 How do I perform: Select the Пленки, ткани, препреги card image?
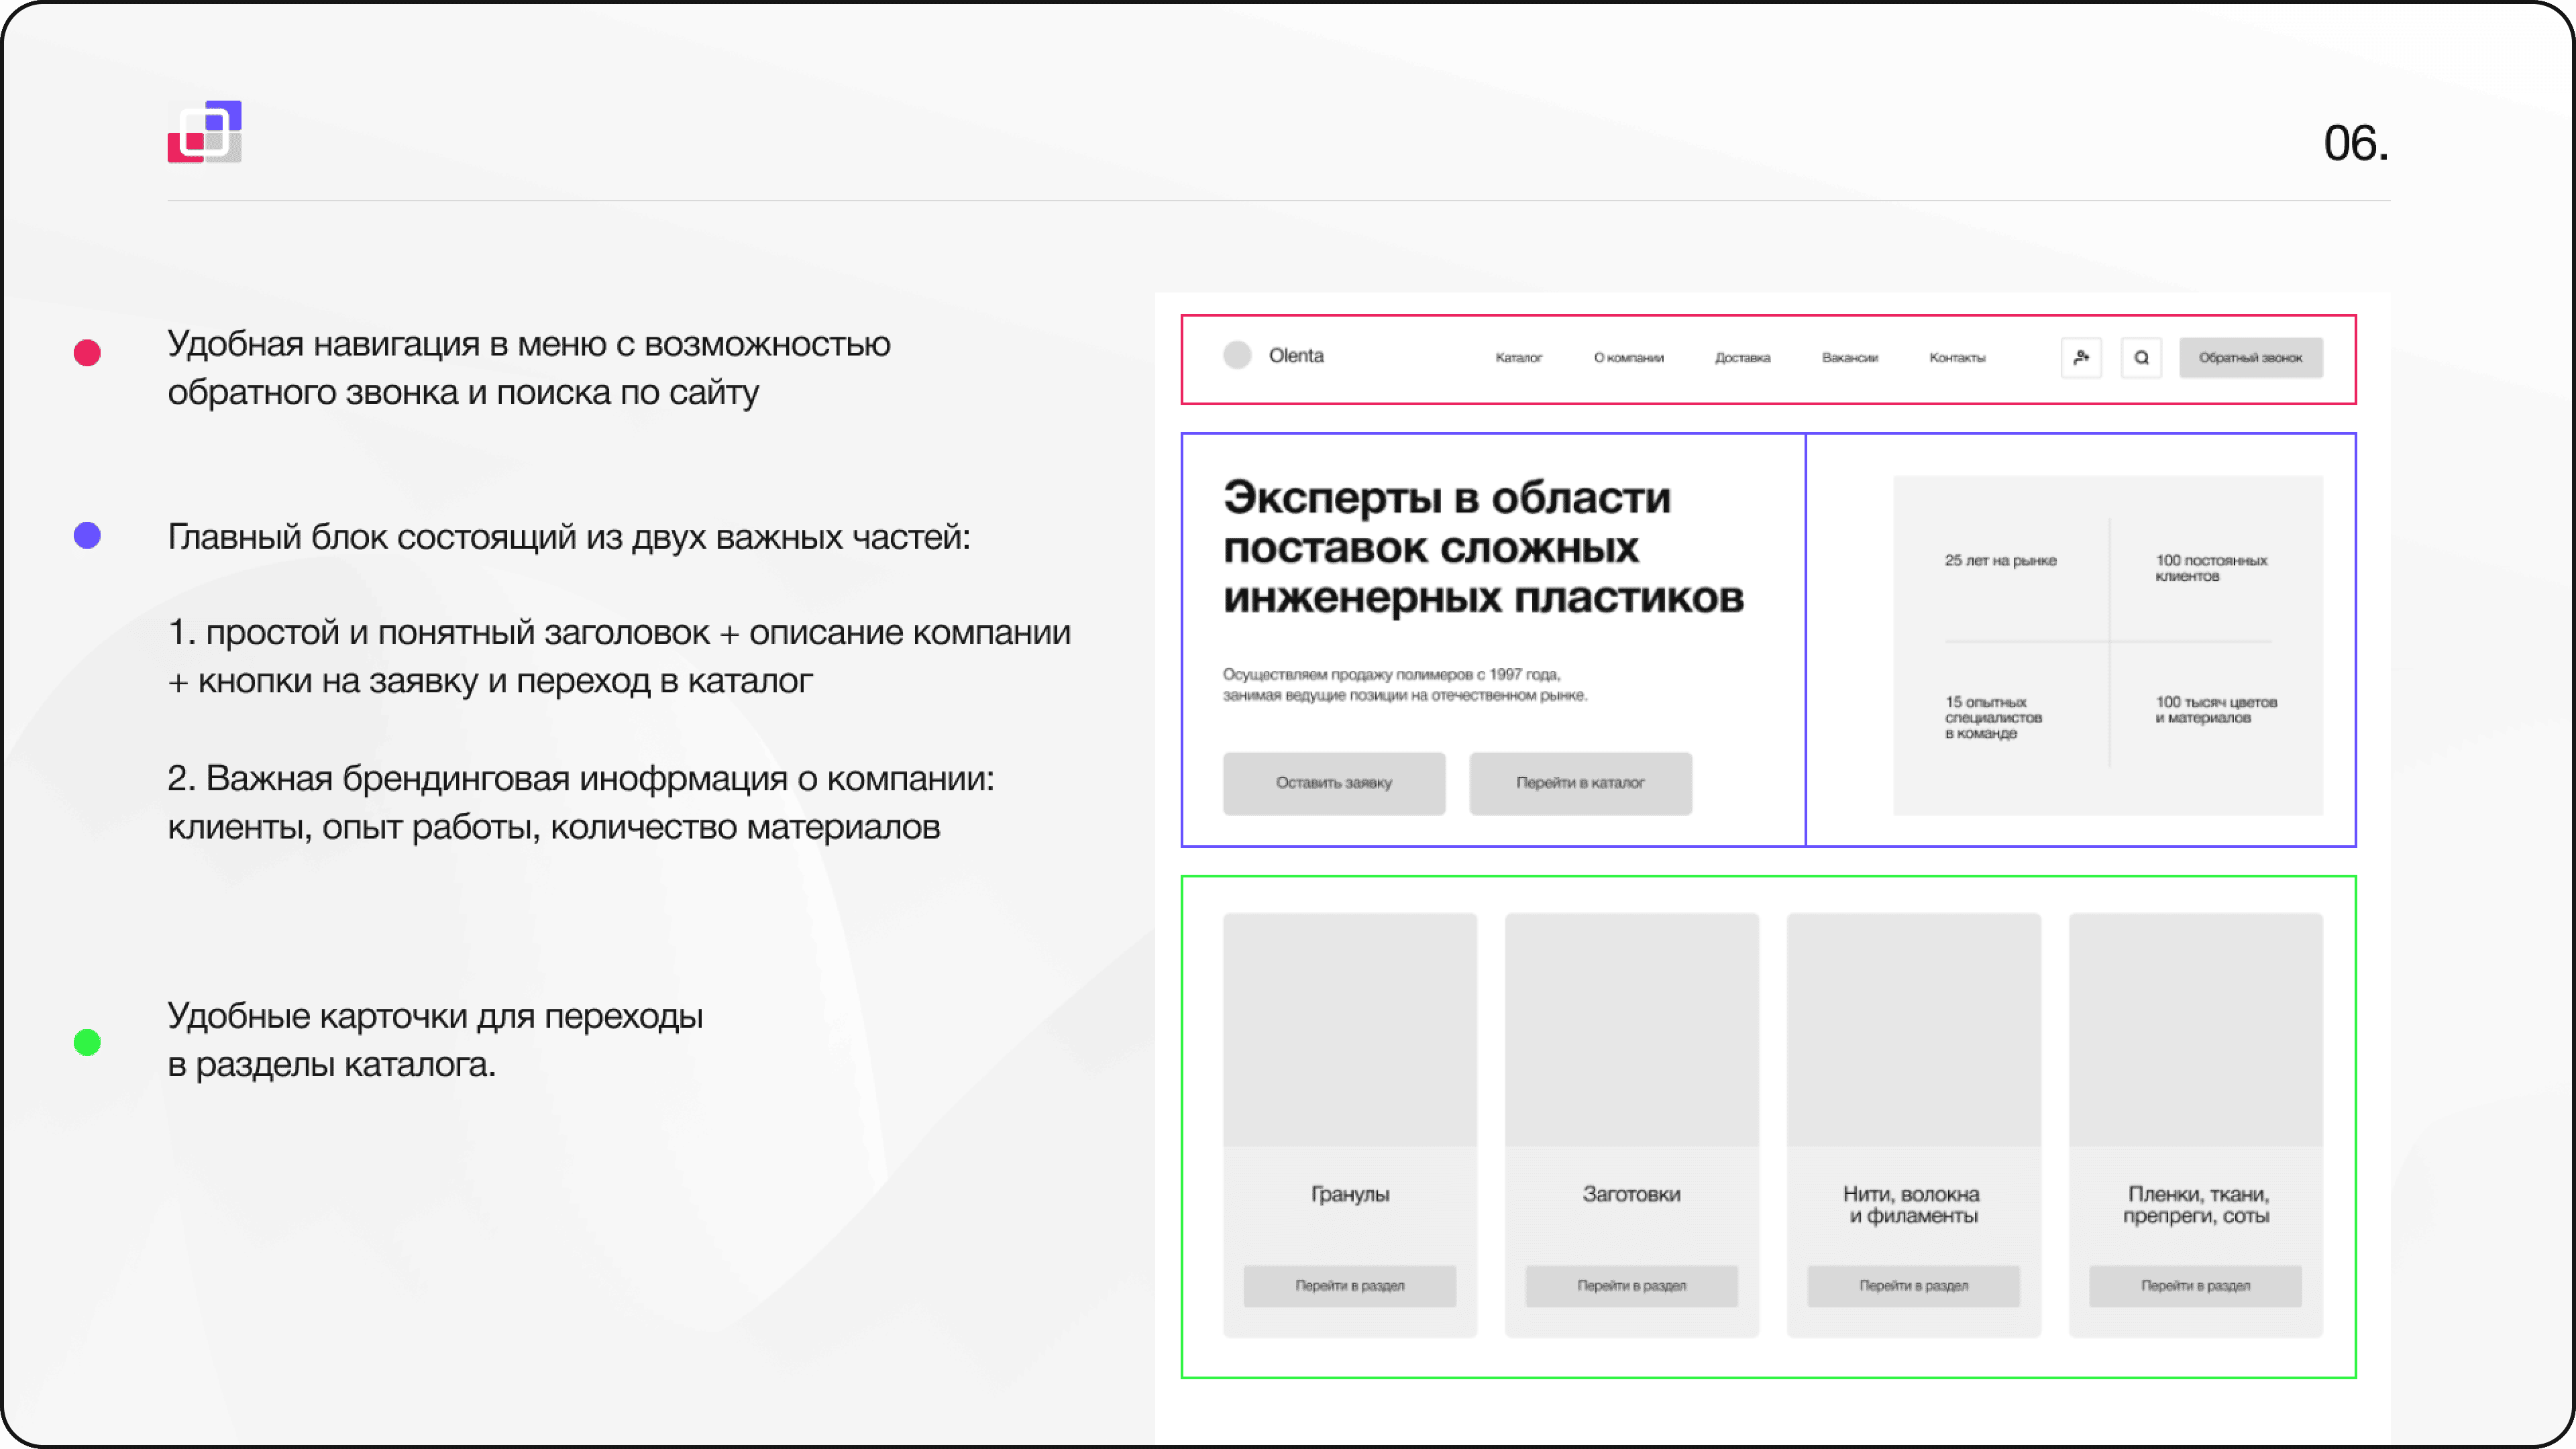[x=2196, y=1029]
